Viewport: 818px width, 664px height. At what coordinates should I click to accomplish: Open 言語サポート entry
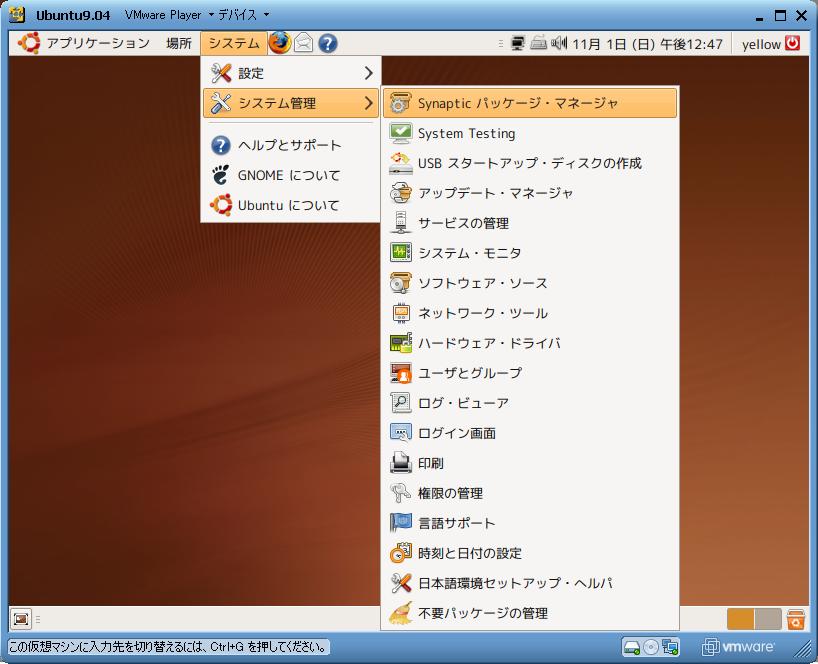(530, 523)
